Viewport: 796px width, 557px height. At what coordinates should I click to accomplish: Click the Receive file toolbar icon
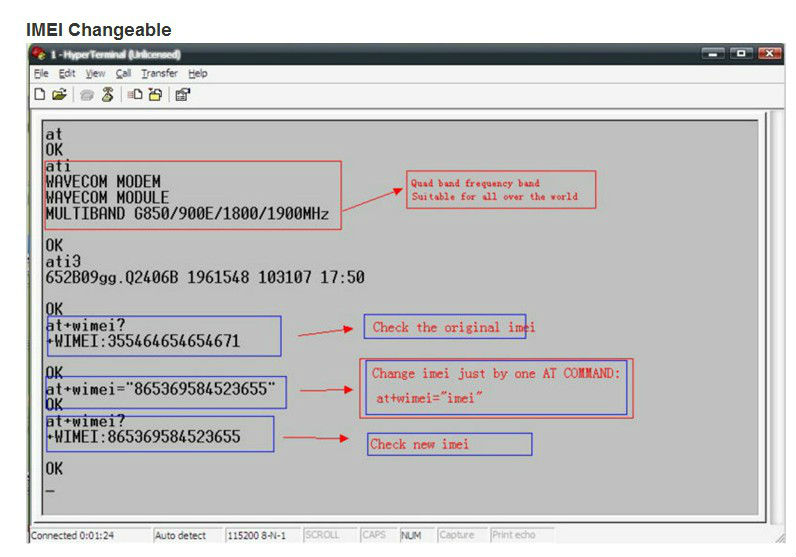tap(155, 94)
